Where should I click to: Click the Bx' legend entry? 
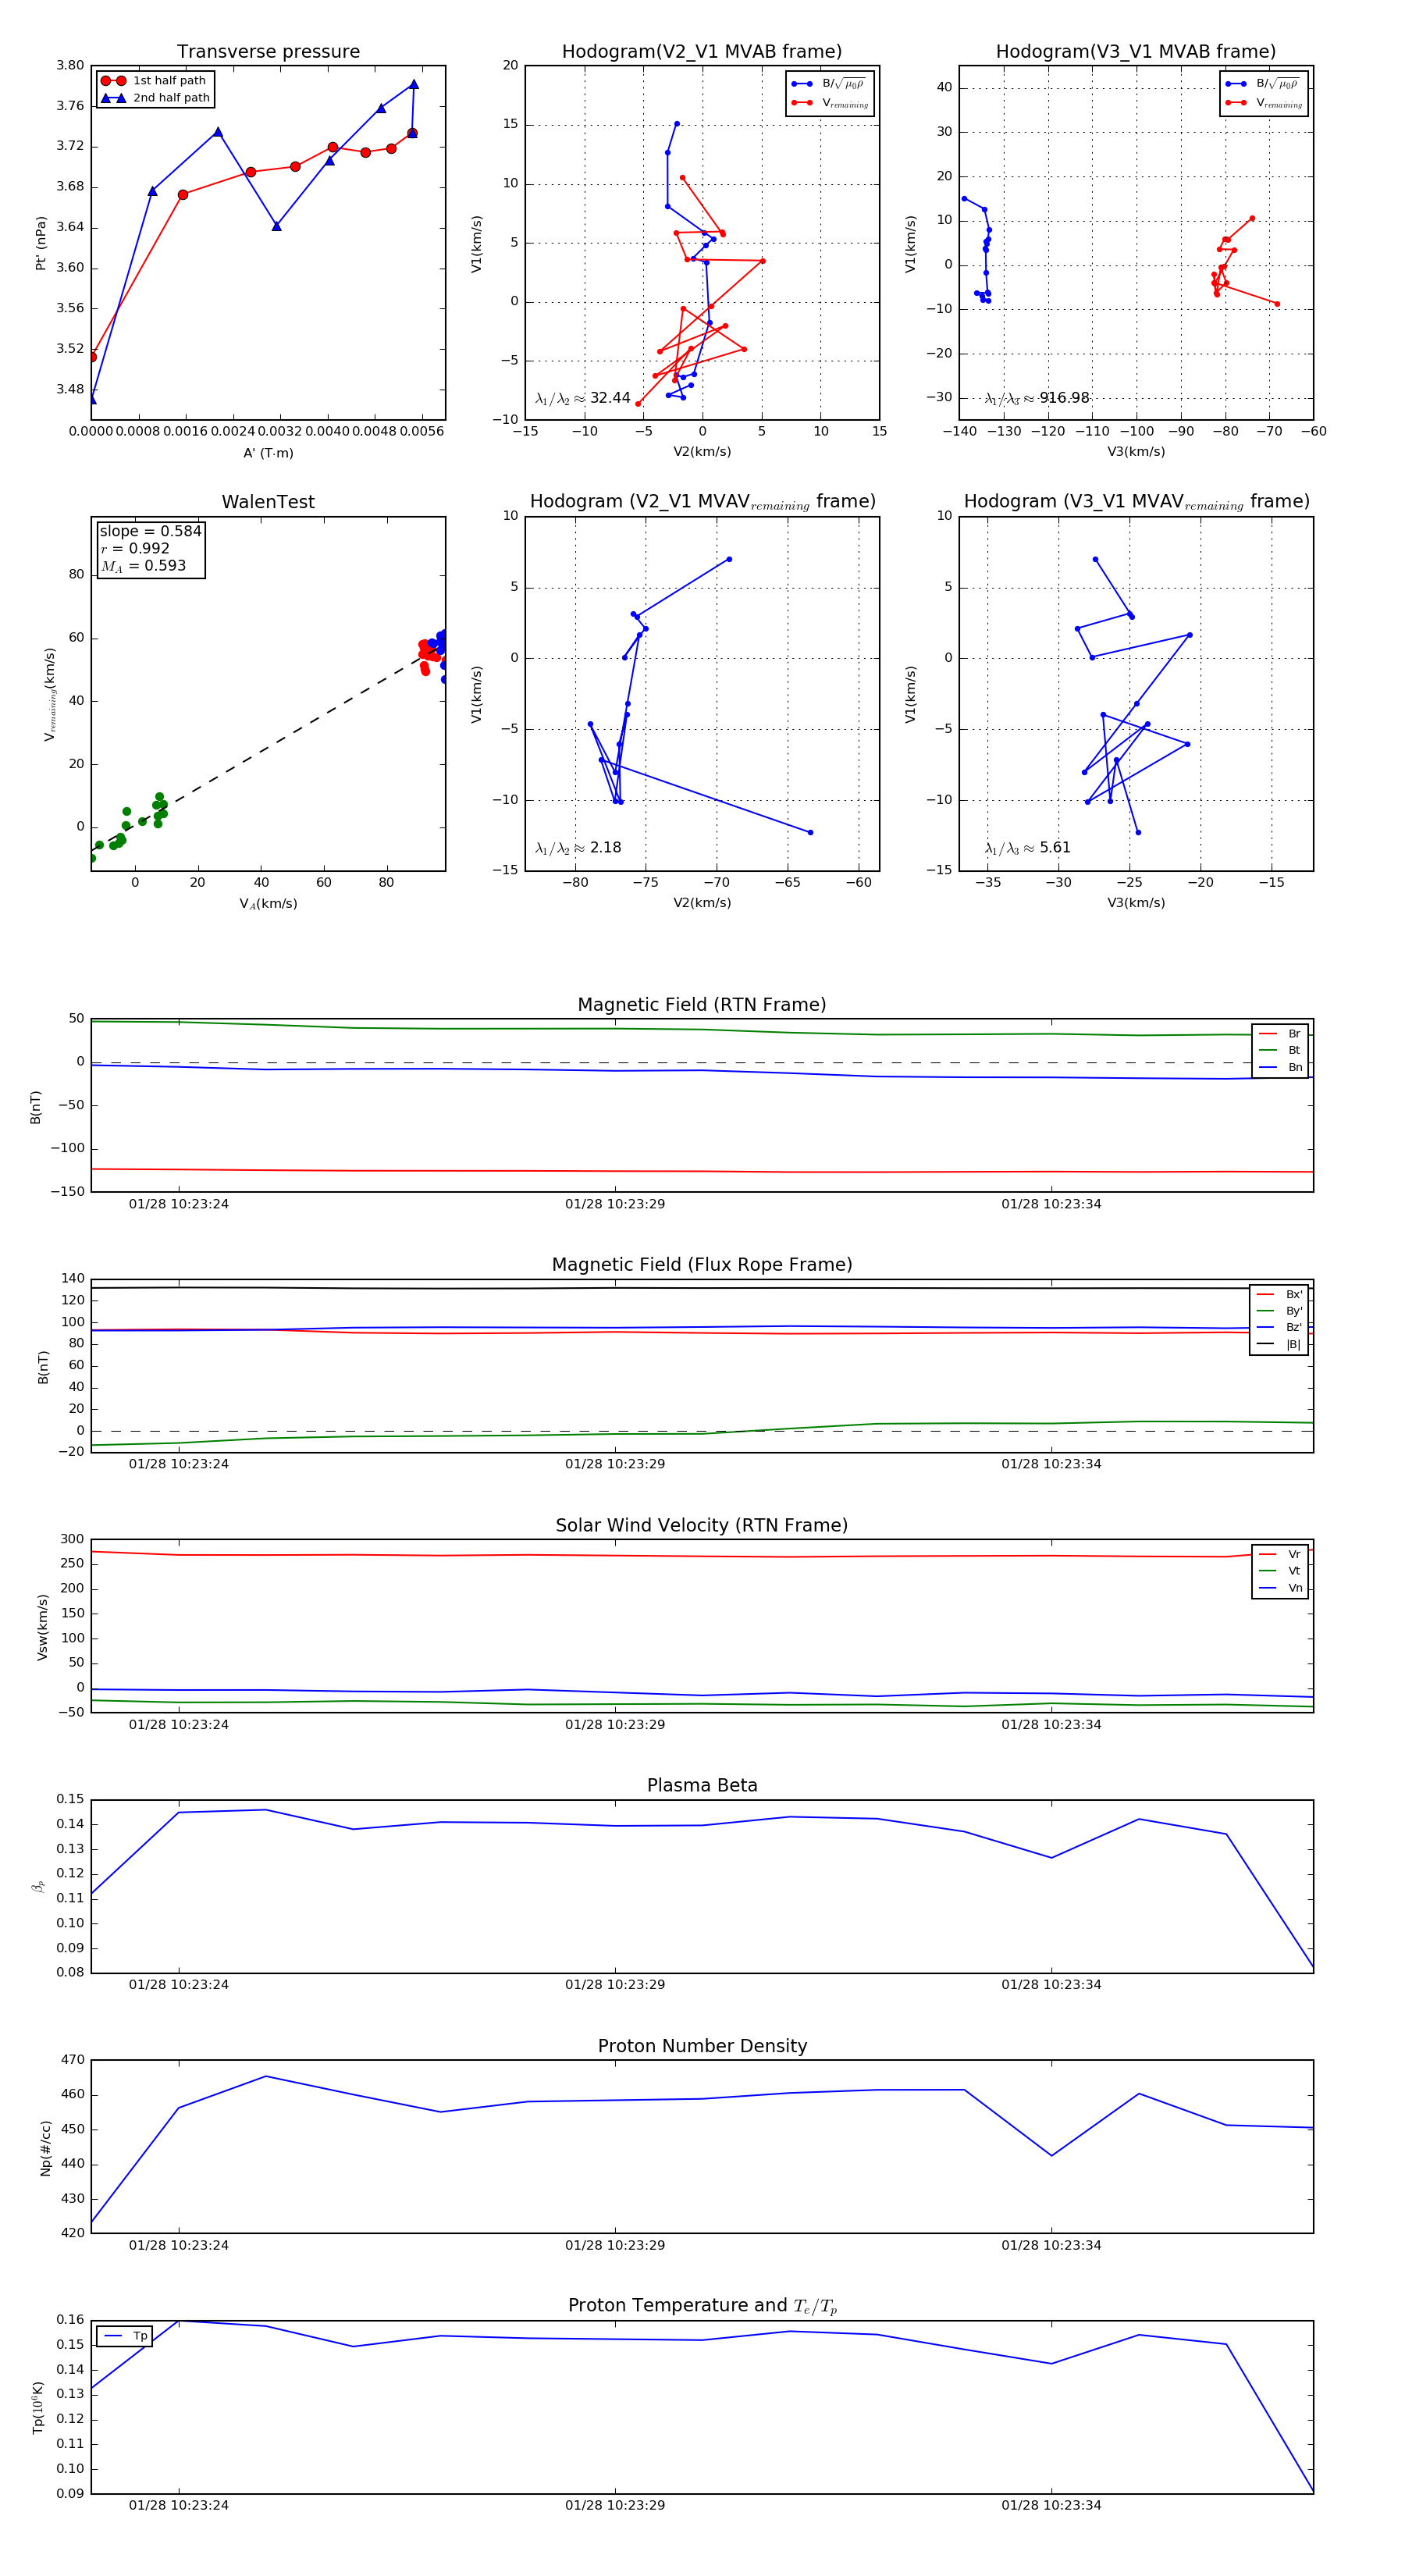[x=1279, y=1294]
